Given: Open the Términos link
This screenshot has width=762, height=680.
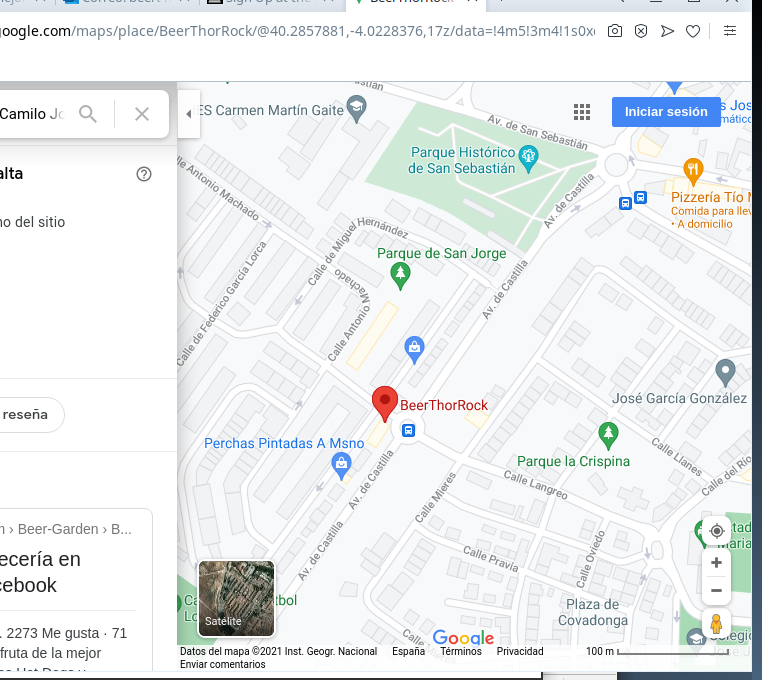Looking at the screenshot, I should click(x=461, y=651).
